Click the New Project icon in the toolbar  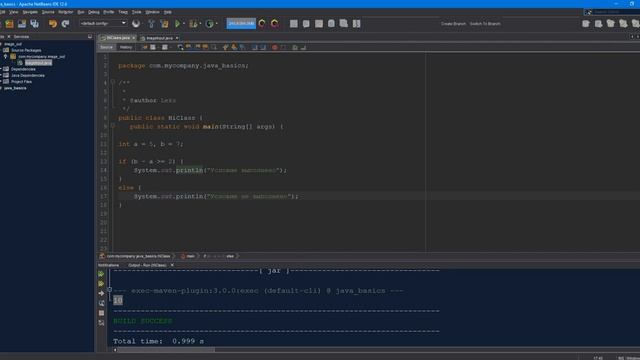[9, 24]
